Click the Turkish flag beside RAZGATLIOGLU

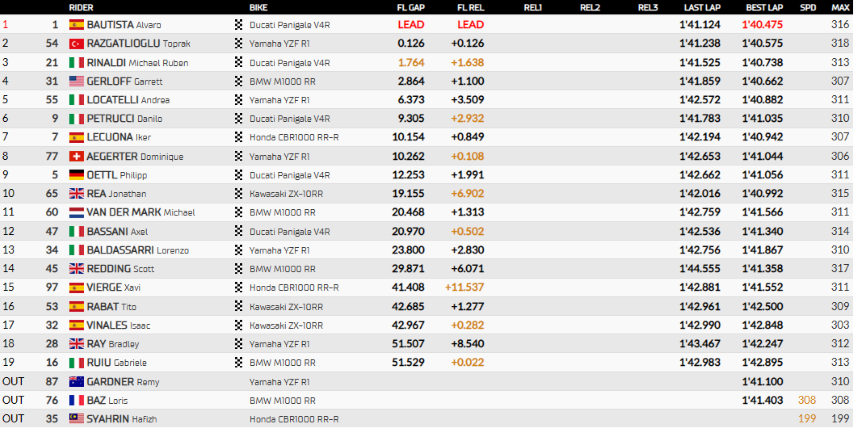(76, 44)
